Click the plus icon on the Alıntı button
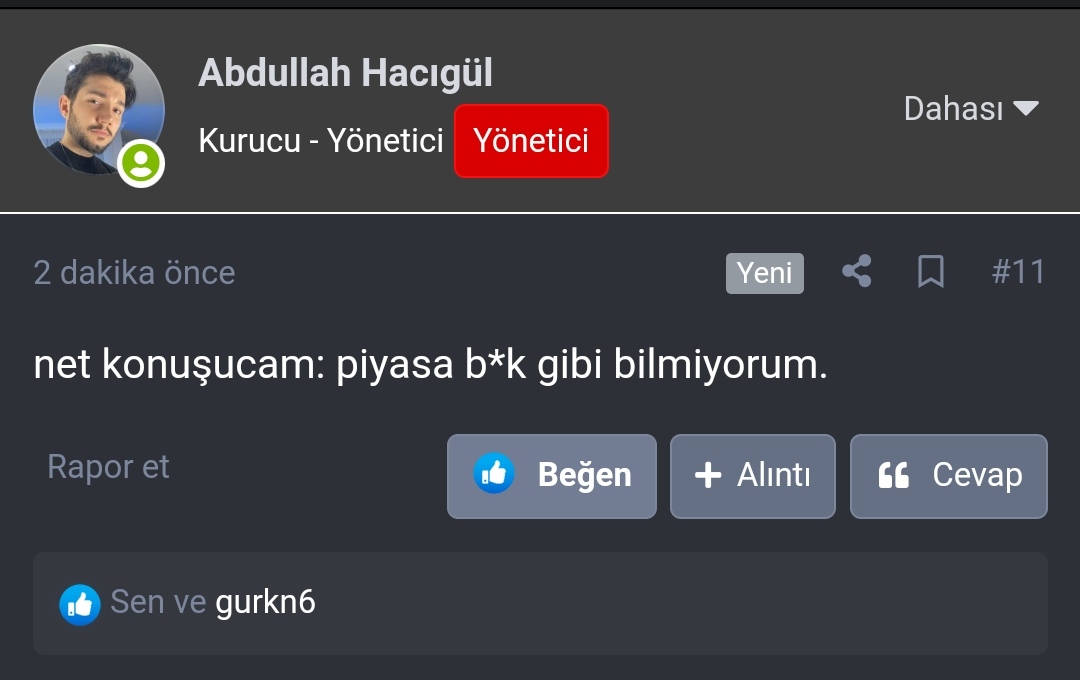1080x680 pixels. (x=708, y=475)
